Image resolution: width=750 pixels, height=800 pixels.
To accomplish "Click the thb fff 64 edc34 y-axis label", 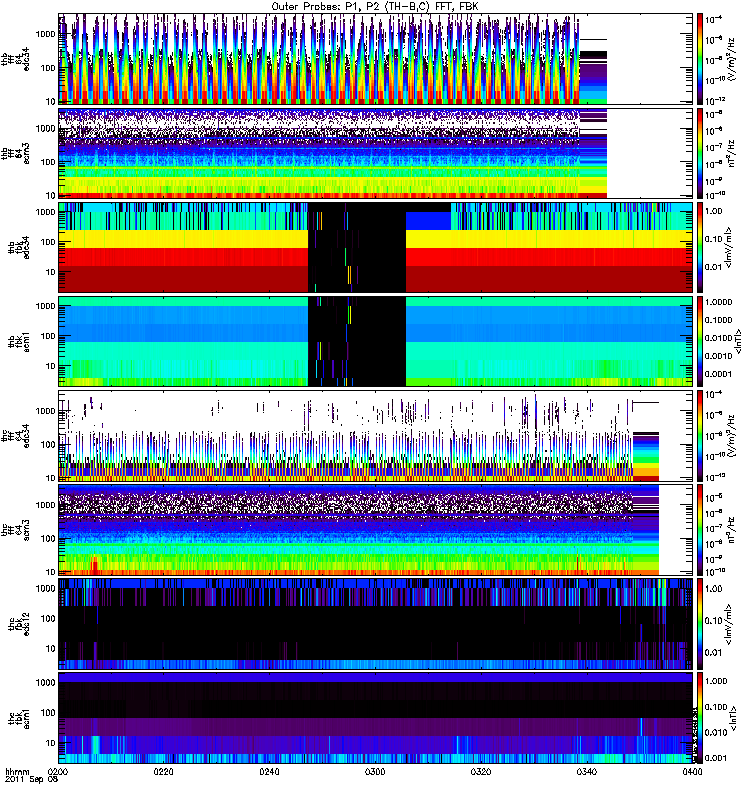I will 15,59.
